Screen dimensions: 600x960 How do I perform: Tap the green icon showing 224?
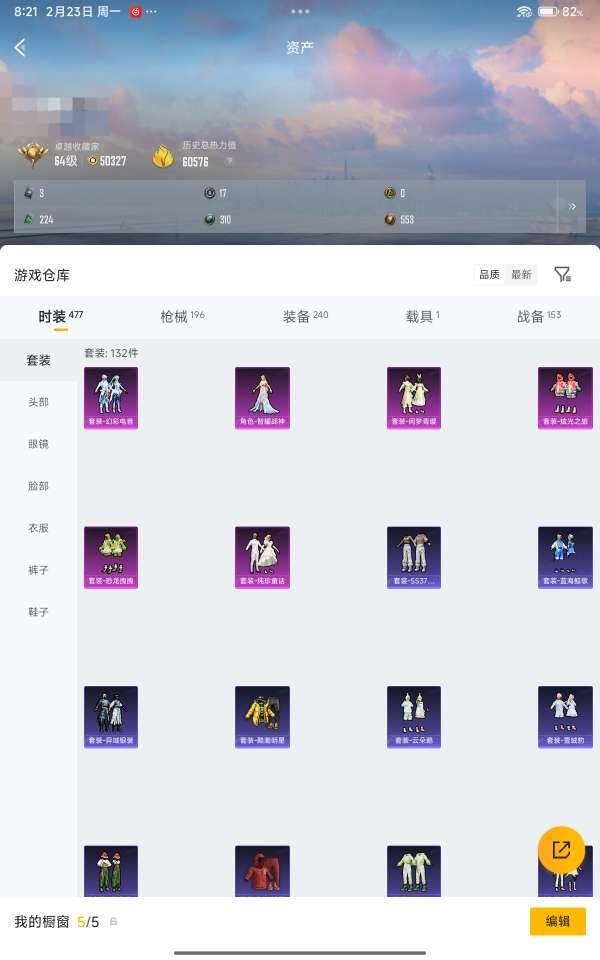(x=28, y=219)
